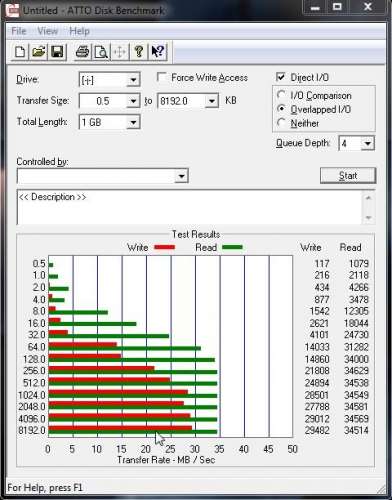The width and height of the screenshot is (392, 500).
Task: Click the ATTO app icon in title bar
Action: coord(13,10)
